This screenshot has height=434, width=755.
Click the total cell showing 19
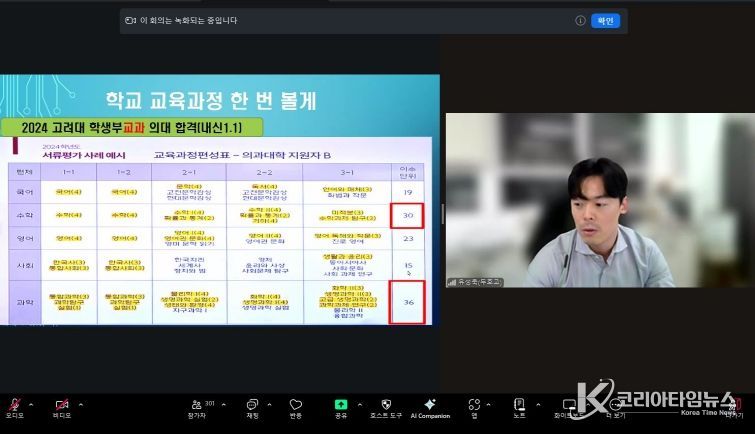pyautogui.click(x=408, y=192)
